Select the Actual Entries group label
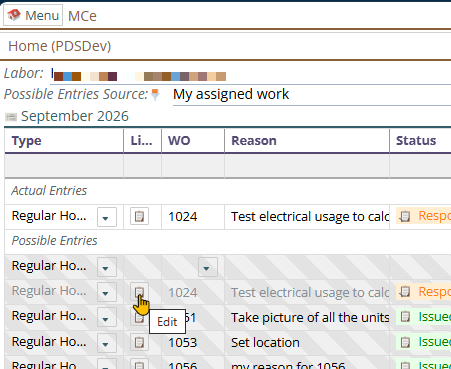This screenshot has height=369, width=451. click(49, 191)
